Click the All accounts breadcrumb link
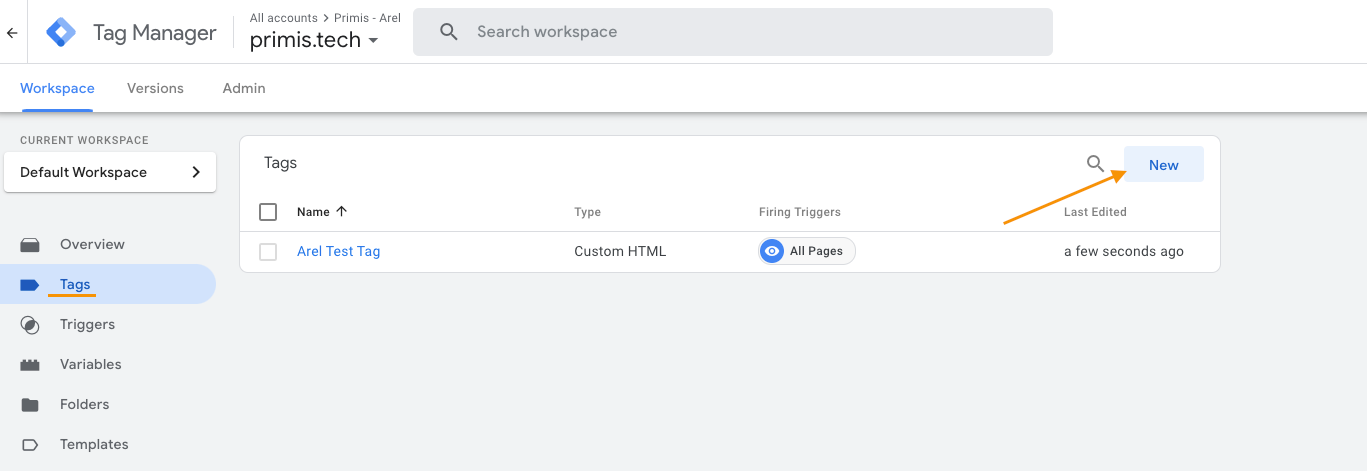Image resolution: width=1367 pixels, height=471 pixels. click(x=284, y=18)
